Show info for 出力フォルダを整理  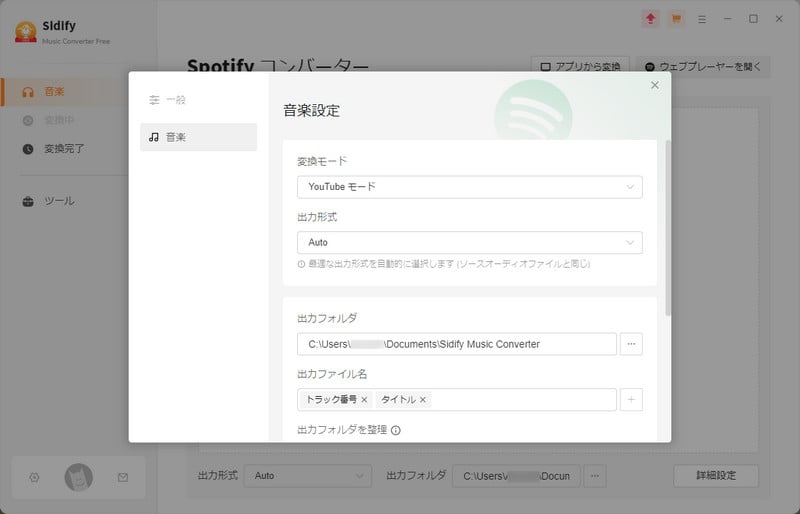(395, 430)
